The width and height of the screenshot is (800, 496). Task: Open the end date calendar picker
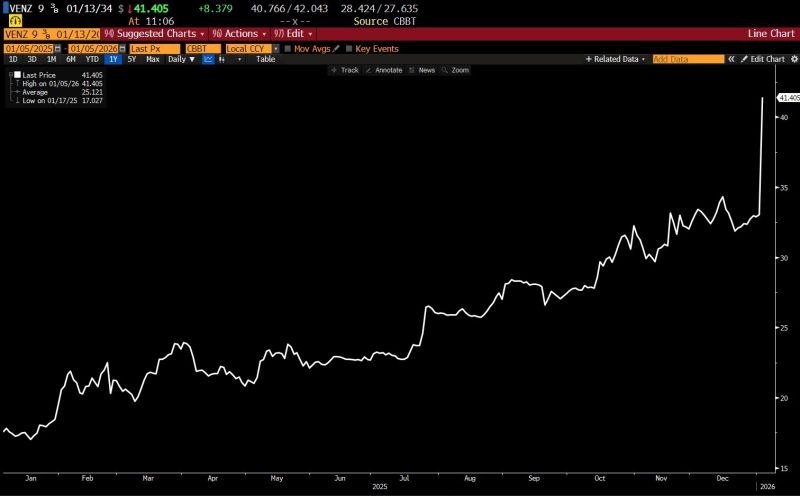tap(122, 48)
